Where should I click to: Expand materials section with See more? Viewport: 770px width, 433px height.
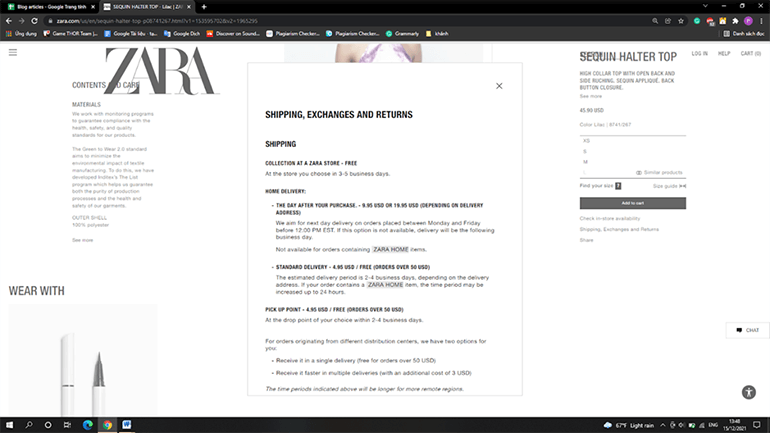tap(82, 240)
